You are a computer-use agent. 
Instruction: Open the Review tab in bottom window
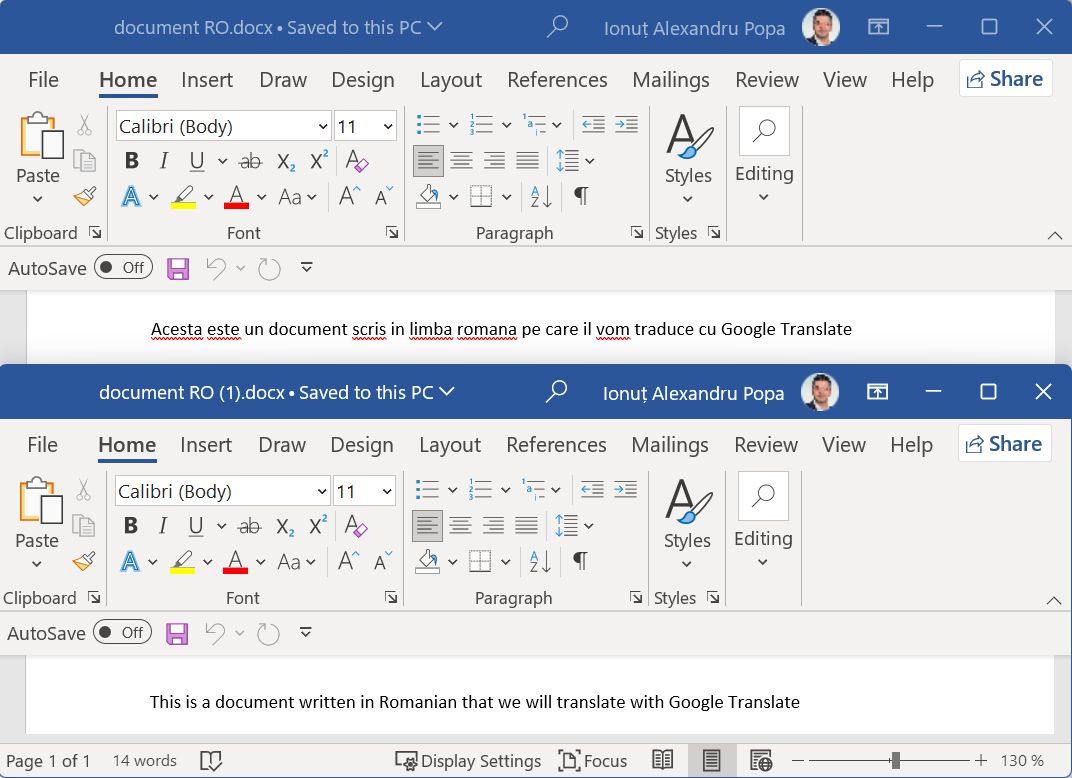tap(766, 445)
